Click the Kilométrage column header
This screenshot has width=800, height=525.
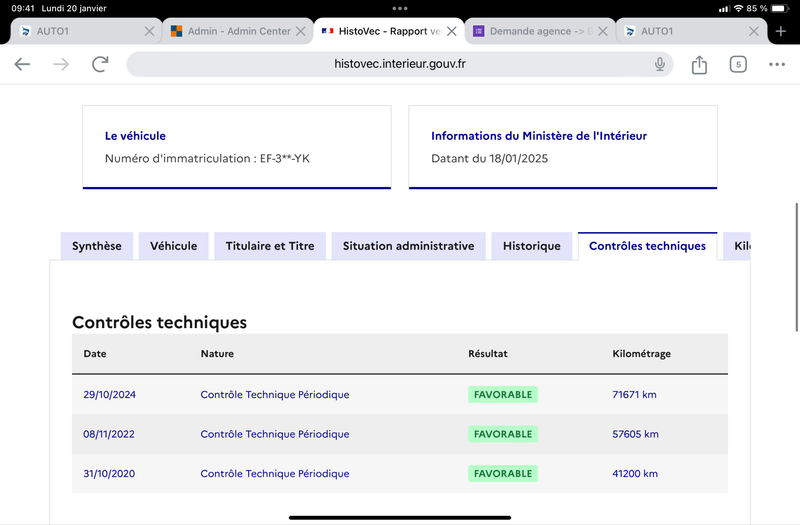tap(641, 354)
